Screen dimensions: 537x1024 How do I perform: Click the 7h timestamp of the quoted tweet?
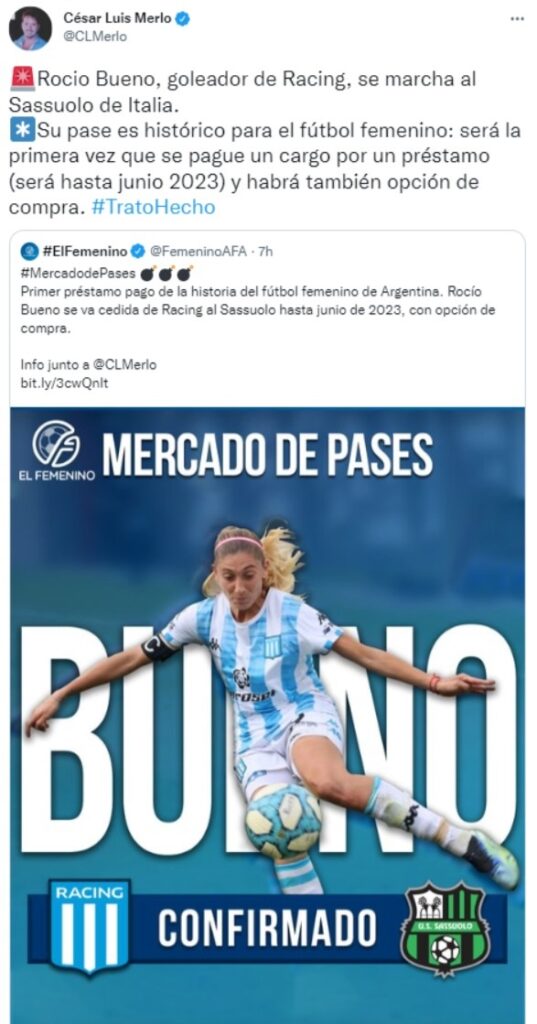pyautogui.click(x=265, y=251)
